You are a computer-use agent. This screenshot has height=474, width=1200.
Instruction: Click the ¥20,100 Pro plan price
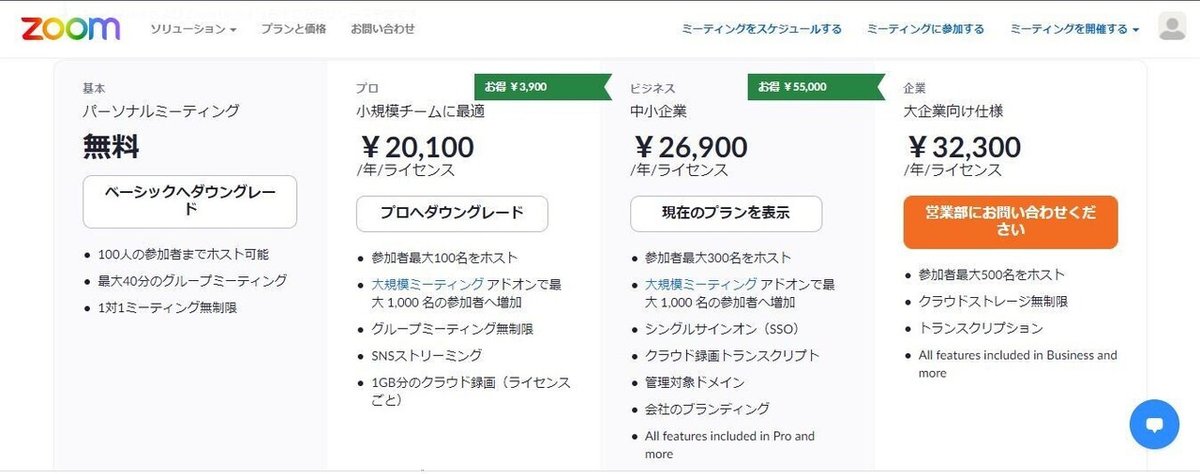point(416,147)
